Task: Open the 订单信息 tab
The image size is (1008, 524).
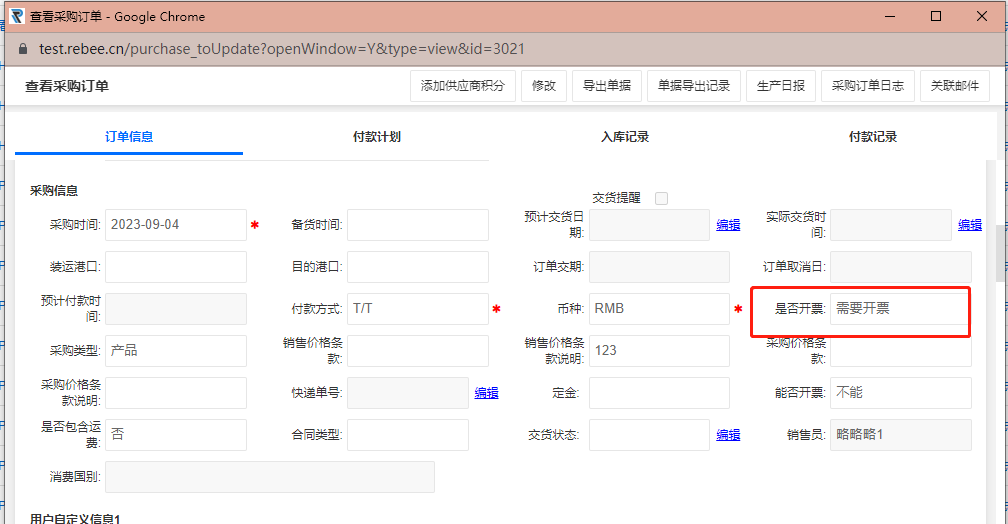Action: [129, 136]
